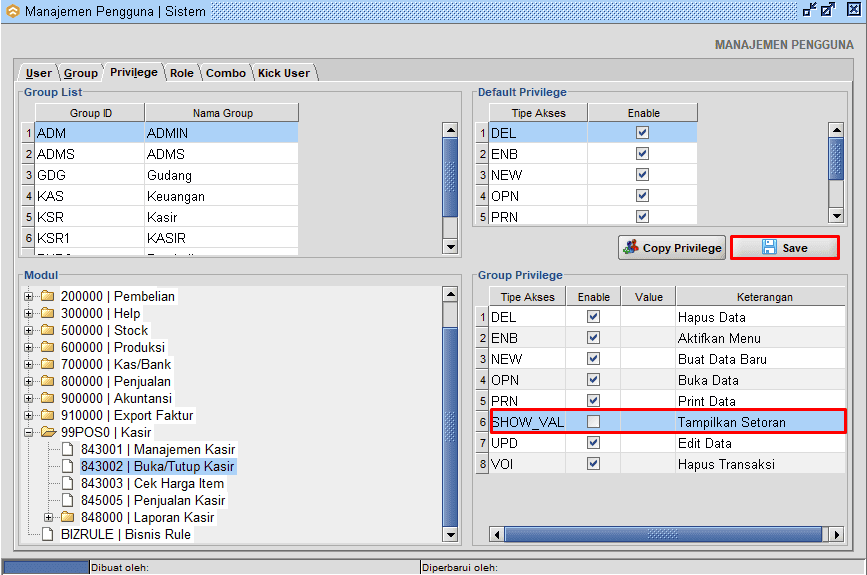The height and width of the screenshot is (575, 867).
Task: Expand the 600000 Produksi tree node
Action: point(28,347)
